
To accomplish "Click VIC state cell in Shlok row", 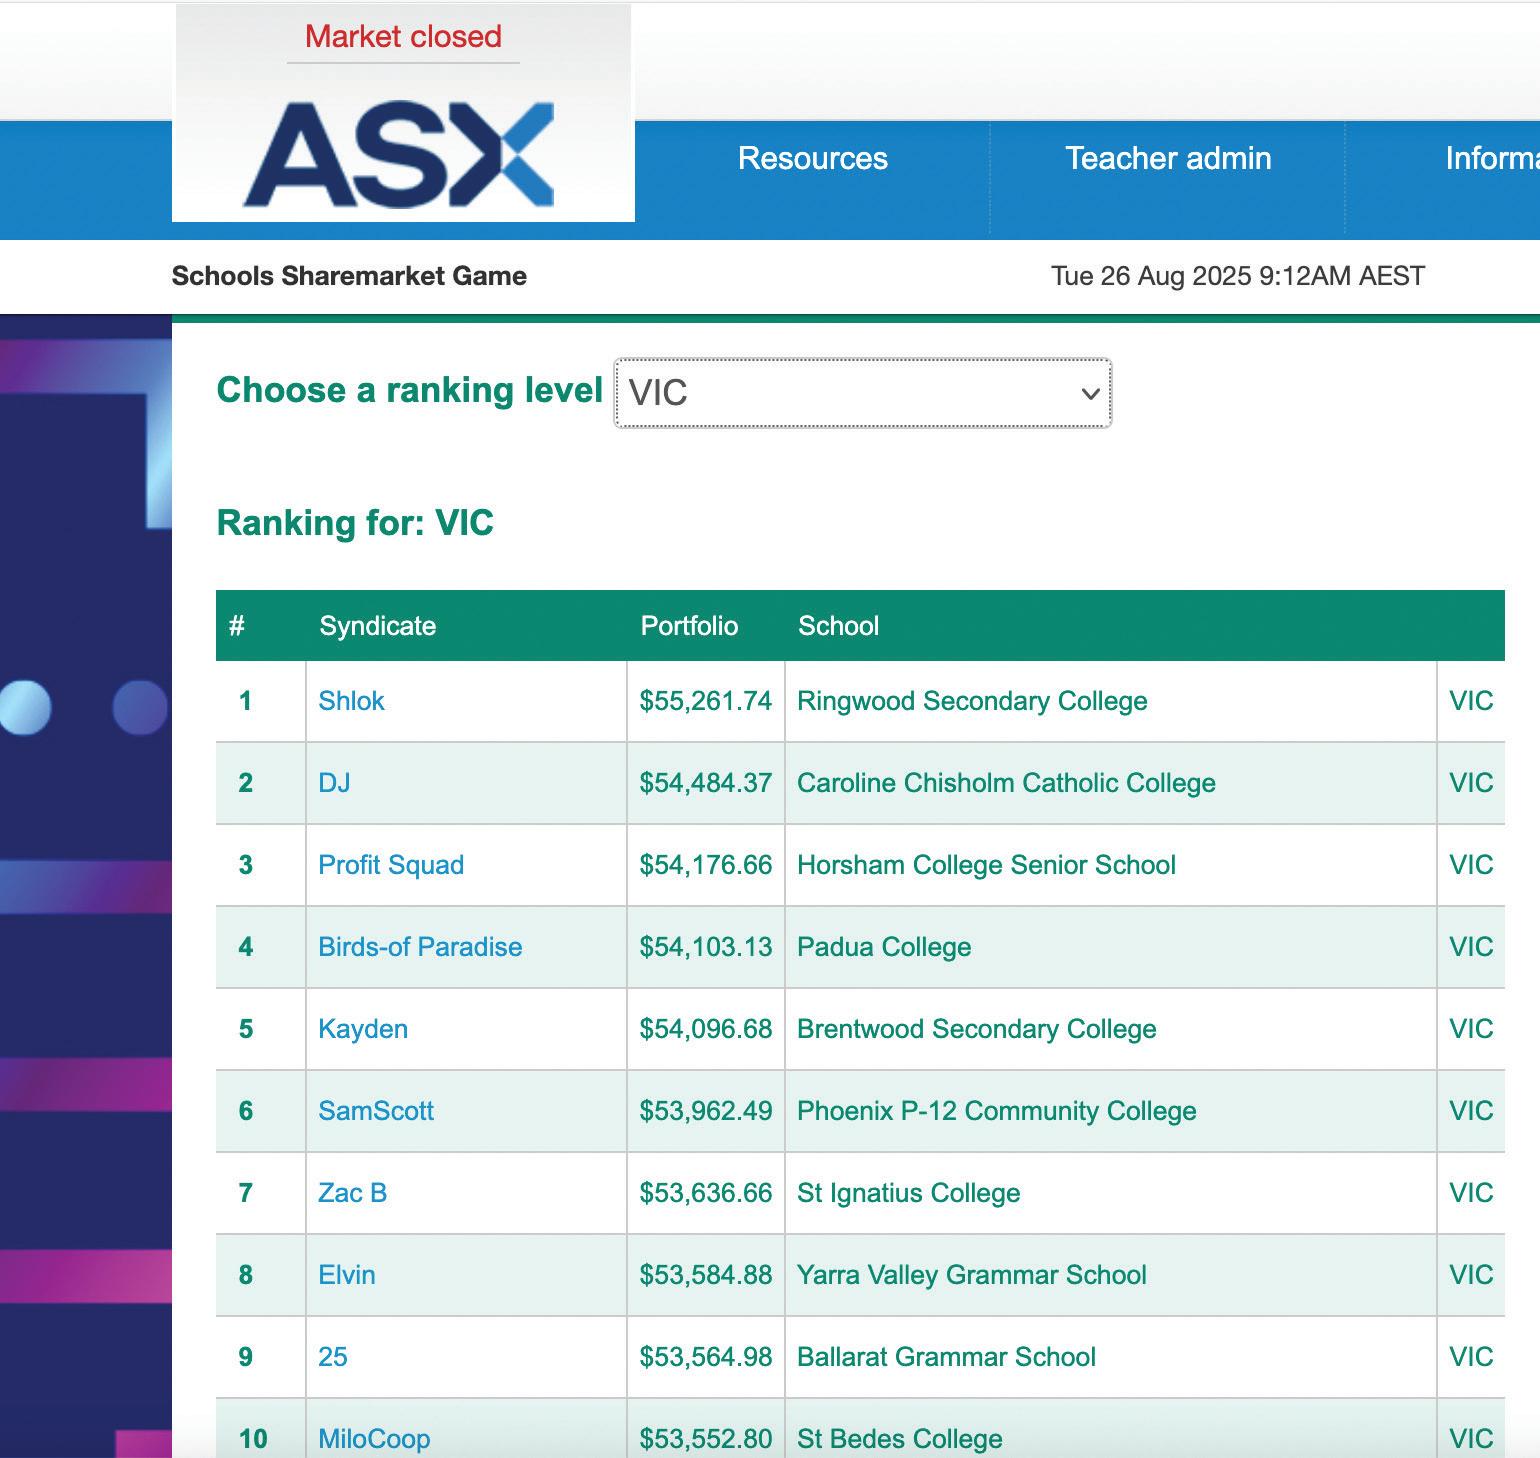I will coord(1471,701).
